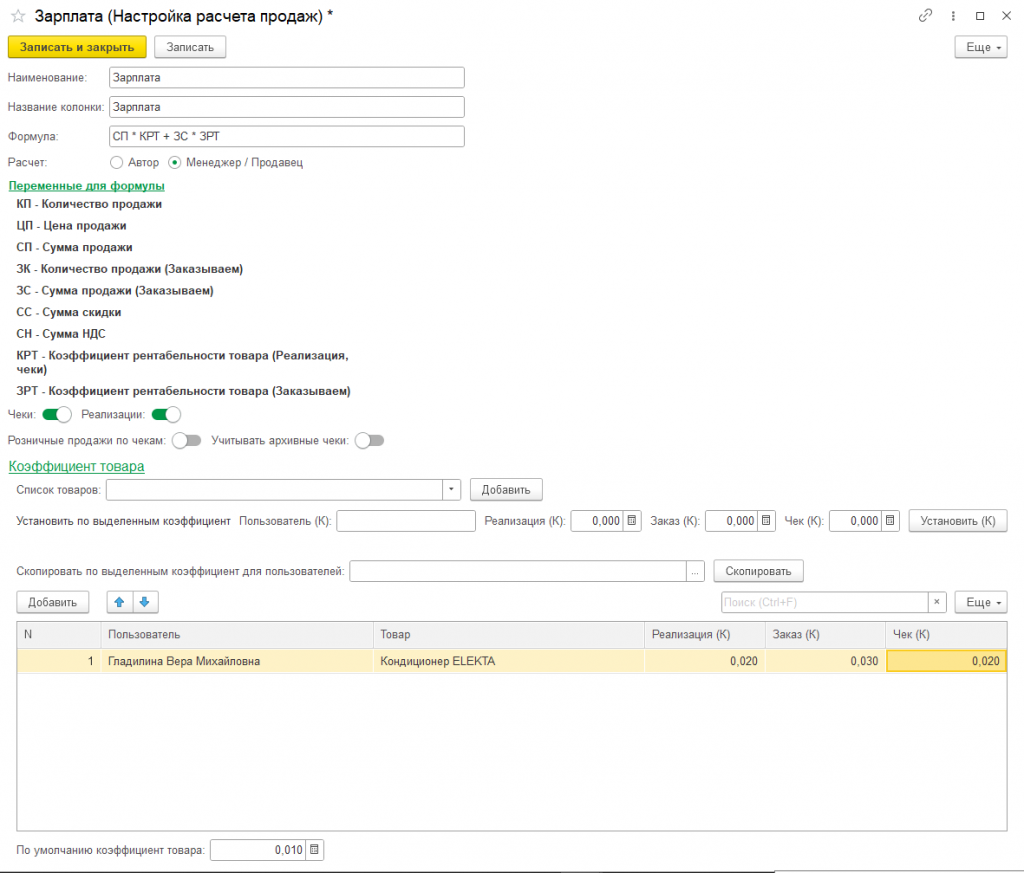Sort by Товар column header
The height and width of the screenshot is (873, 1024).
(x=509, y=635)
